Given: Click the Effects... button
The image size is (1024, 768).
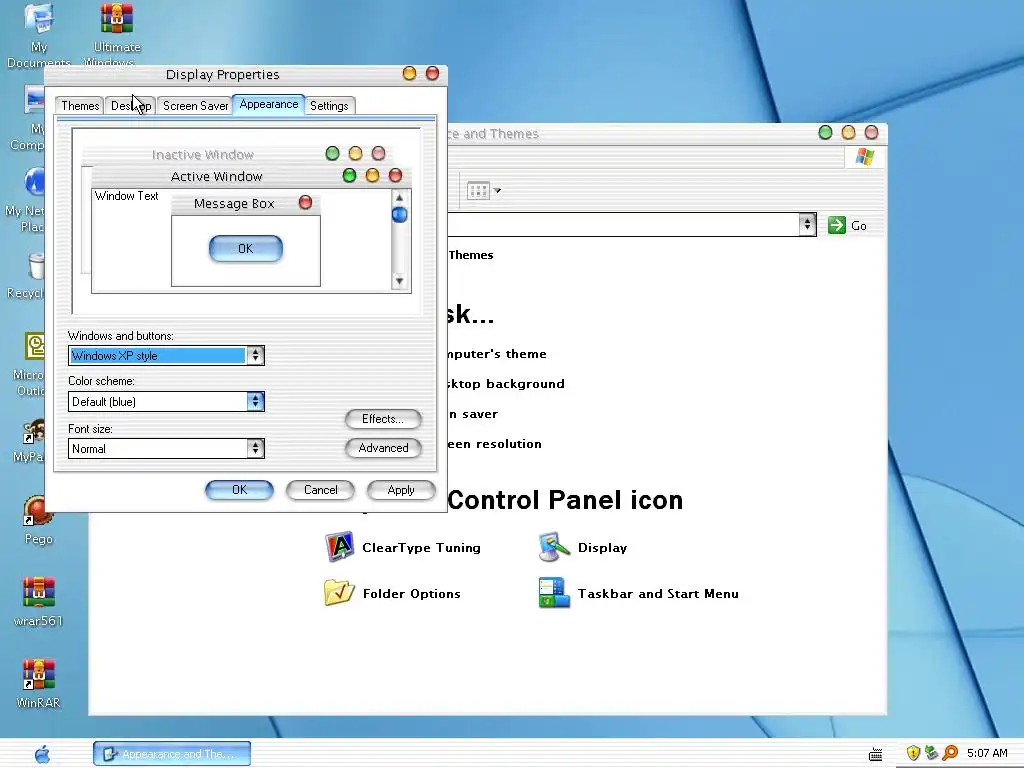Looking at the screenshot, I should pyautogui.click(x=383, y=419).
